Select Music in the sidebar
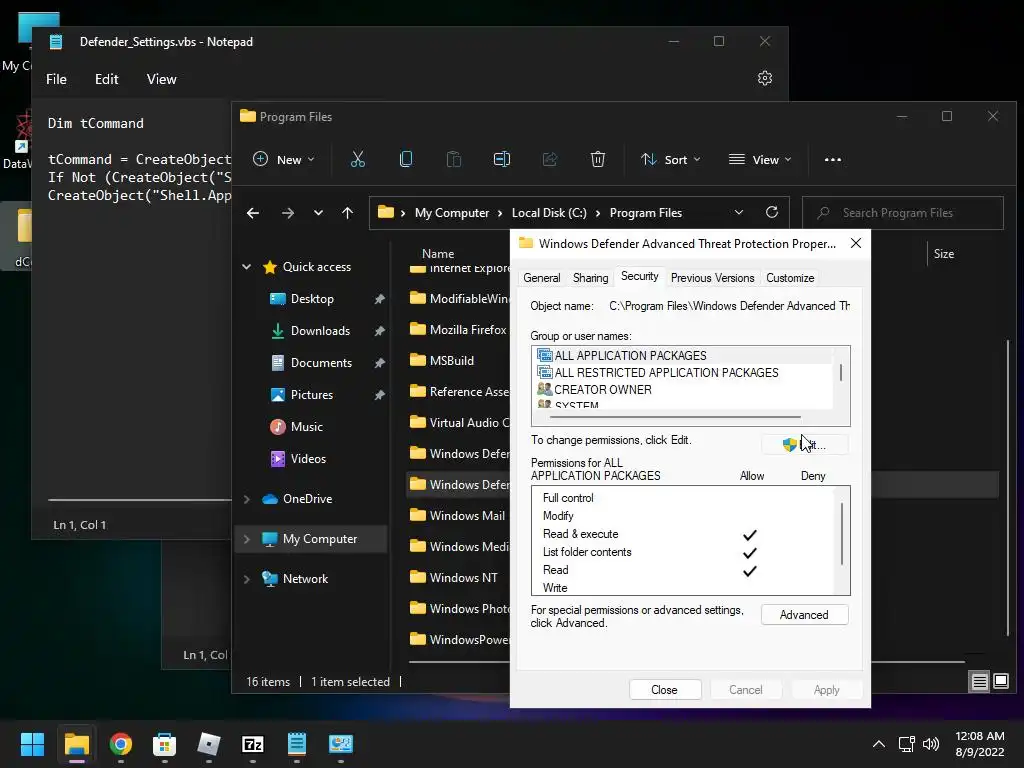1024x768 pixels. pos(306,426)
